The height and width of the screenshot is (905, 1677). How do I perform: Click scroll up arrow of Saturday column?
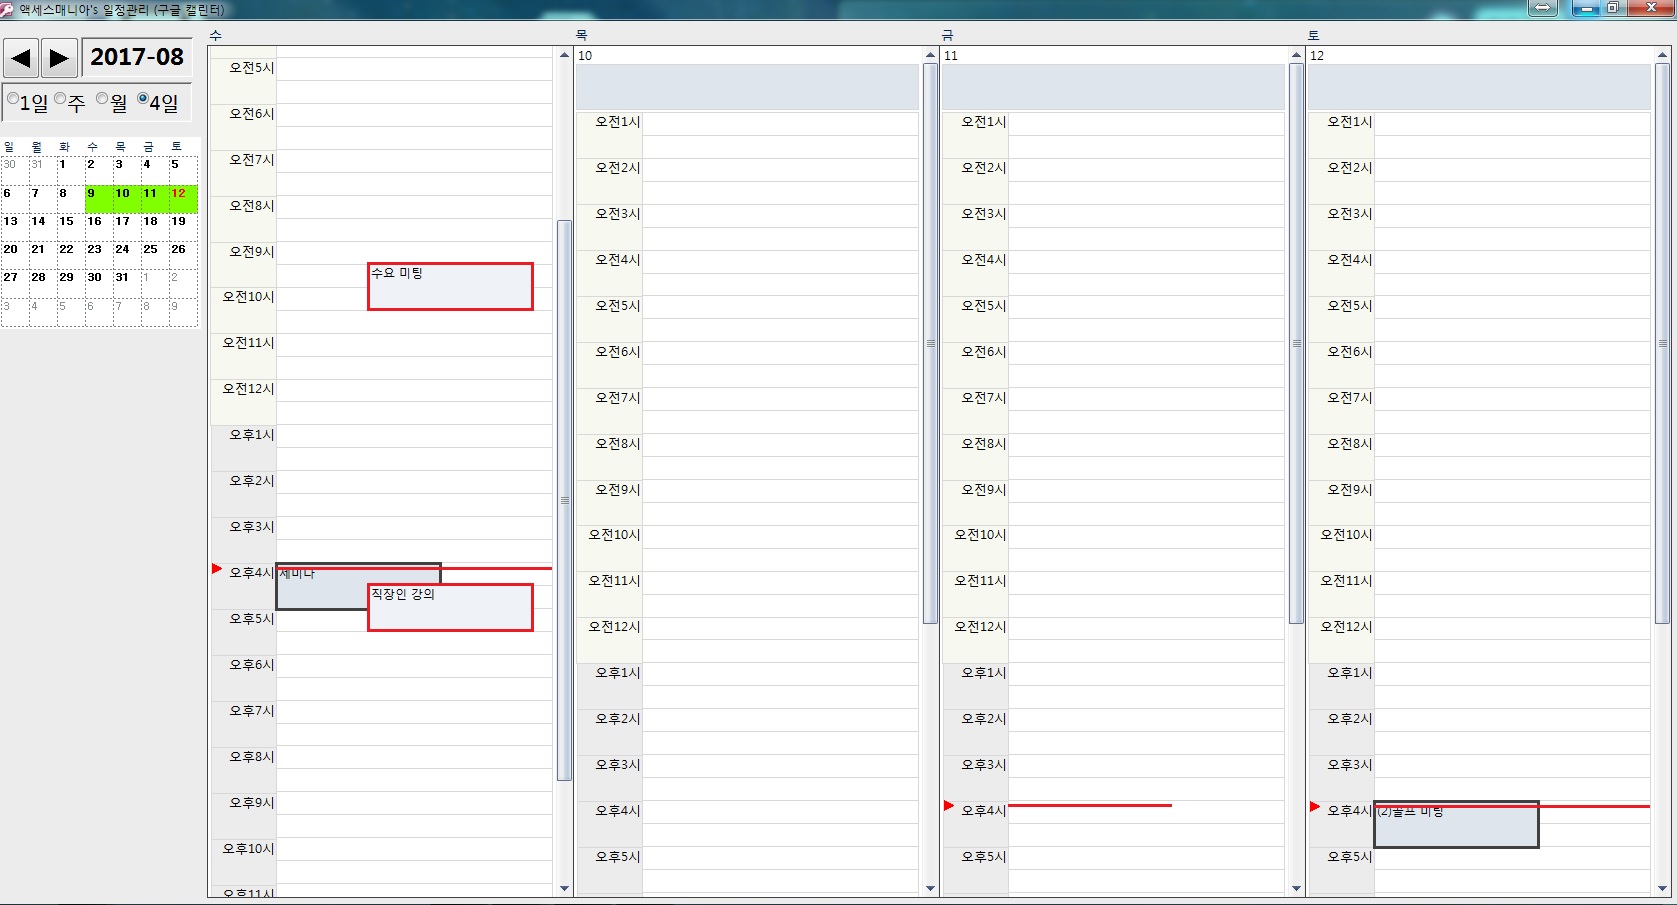(1662, 55)
